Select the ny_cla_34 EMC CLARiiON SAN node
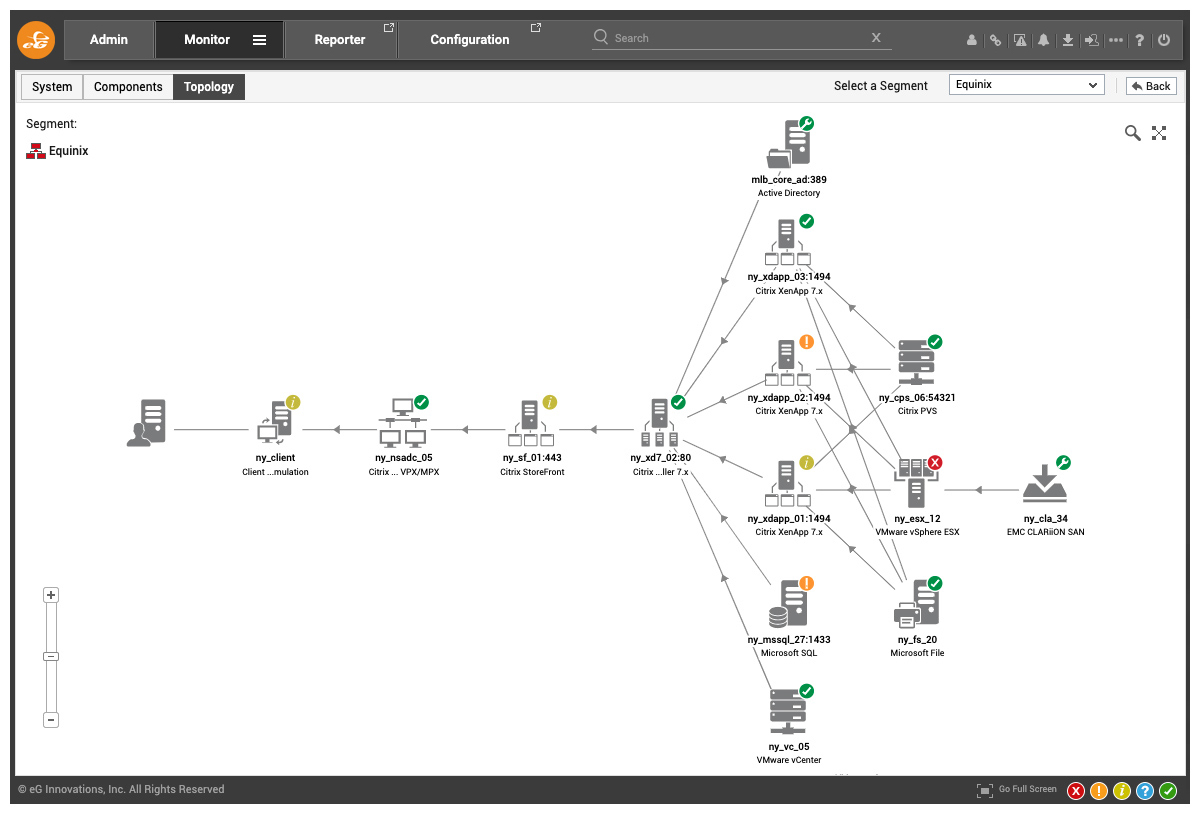Screen dimensions: 1200x814 pos(1046,484)
